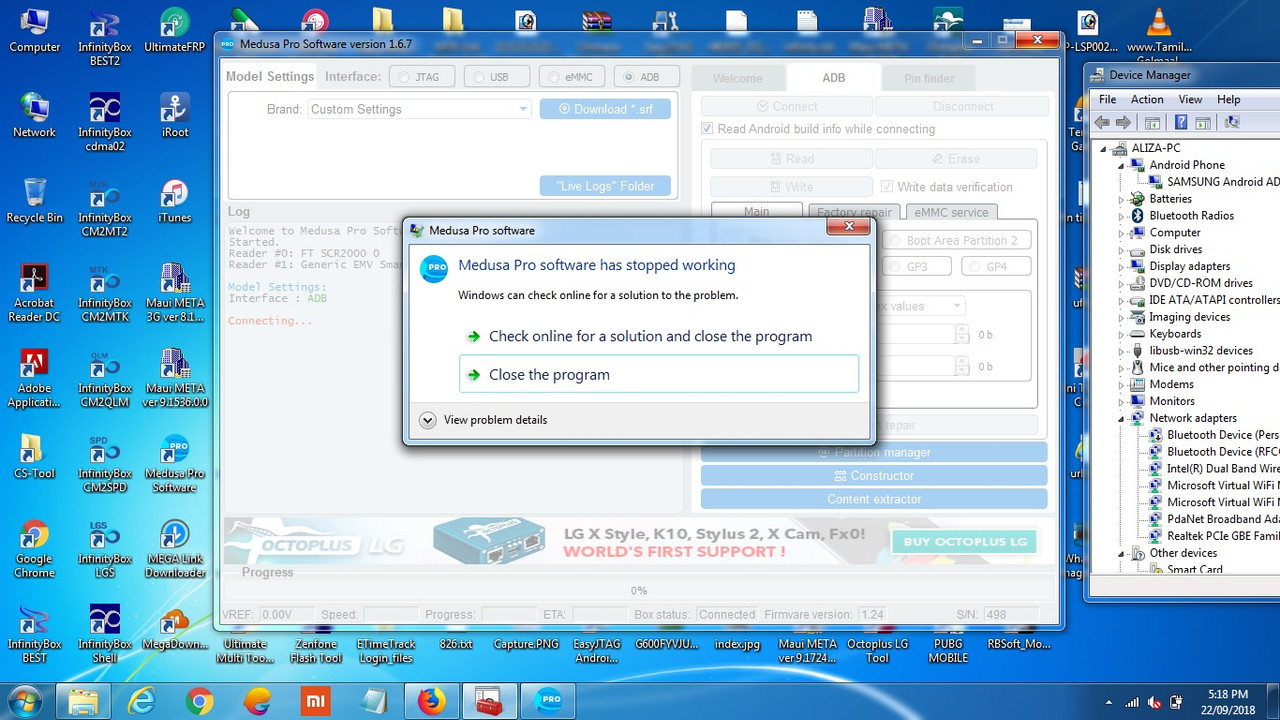The width and height of the screenshot is (1280, 720).
Task: Switch to the Welcome tab
Action: click(x=737, y=78)
